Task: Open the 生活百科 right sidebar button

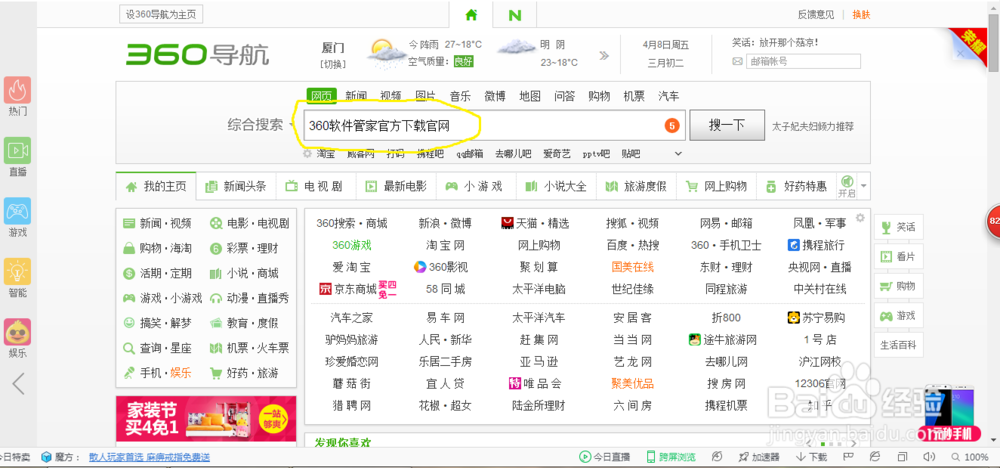Action: click(x=898, y=345)
